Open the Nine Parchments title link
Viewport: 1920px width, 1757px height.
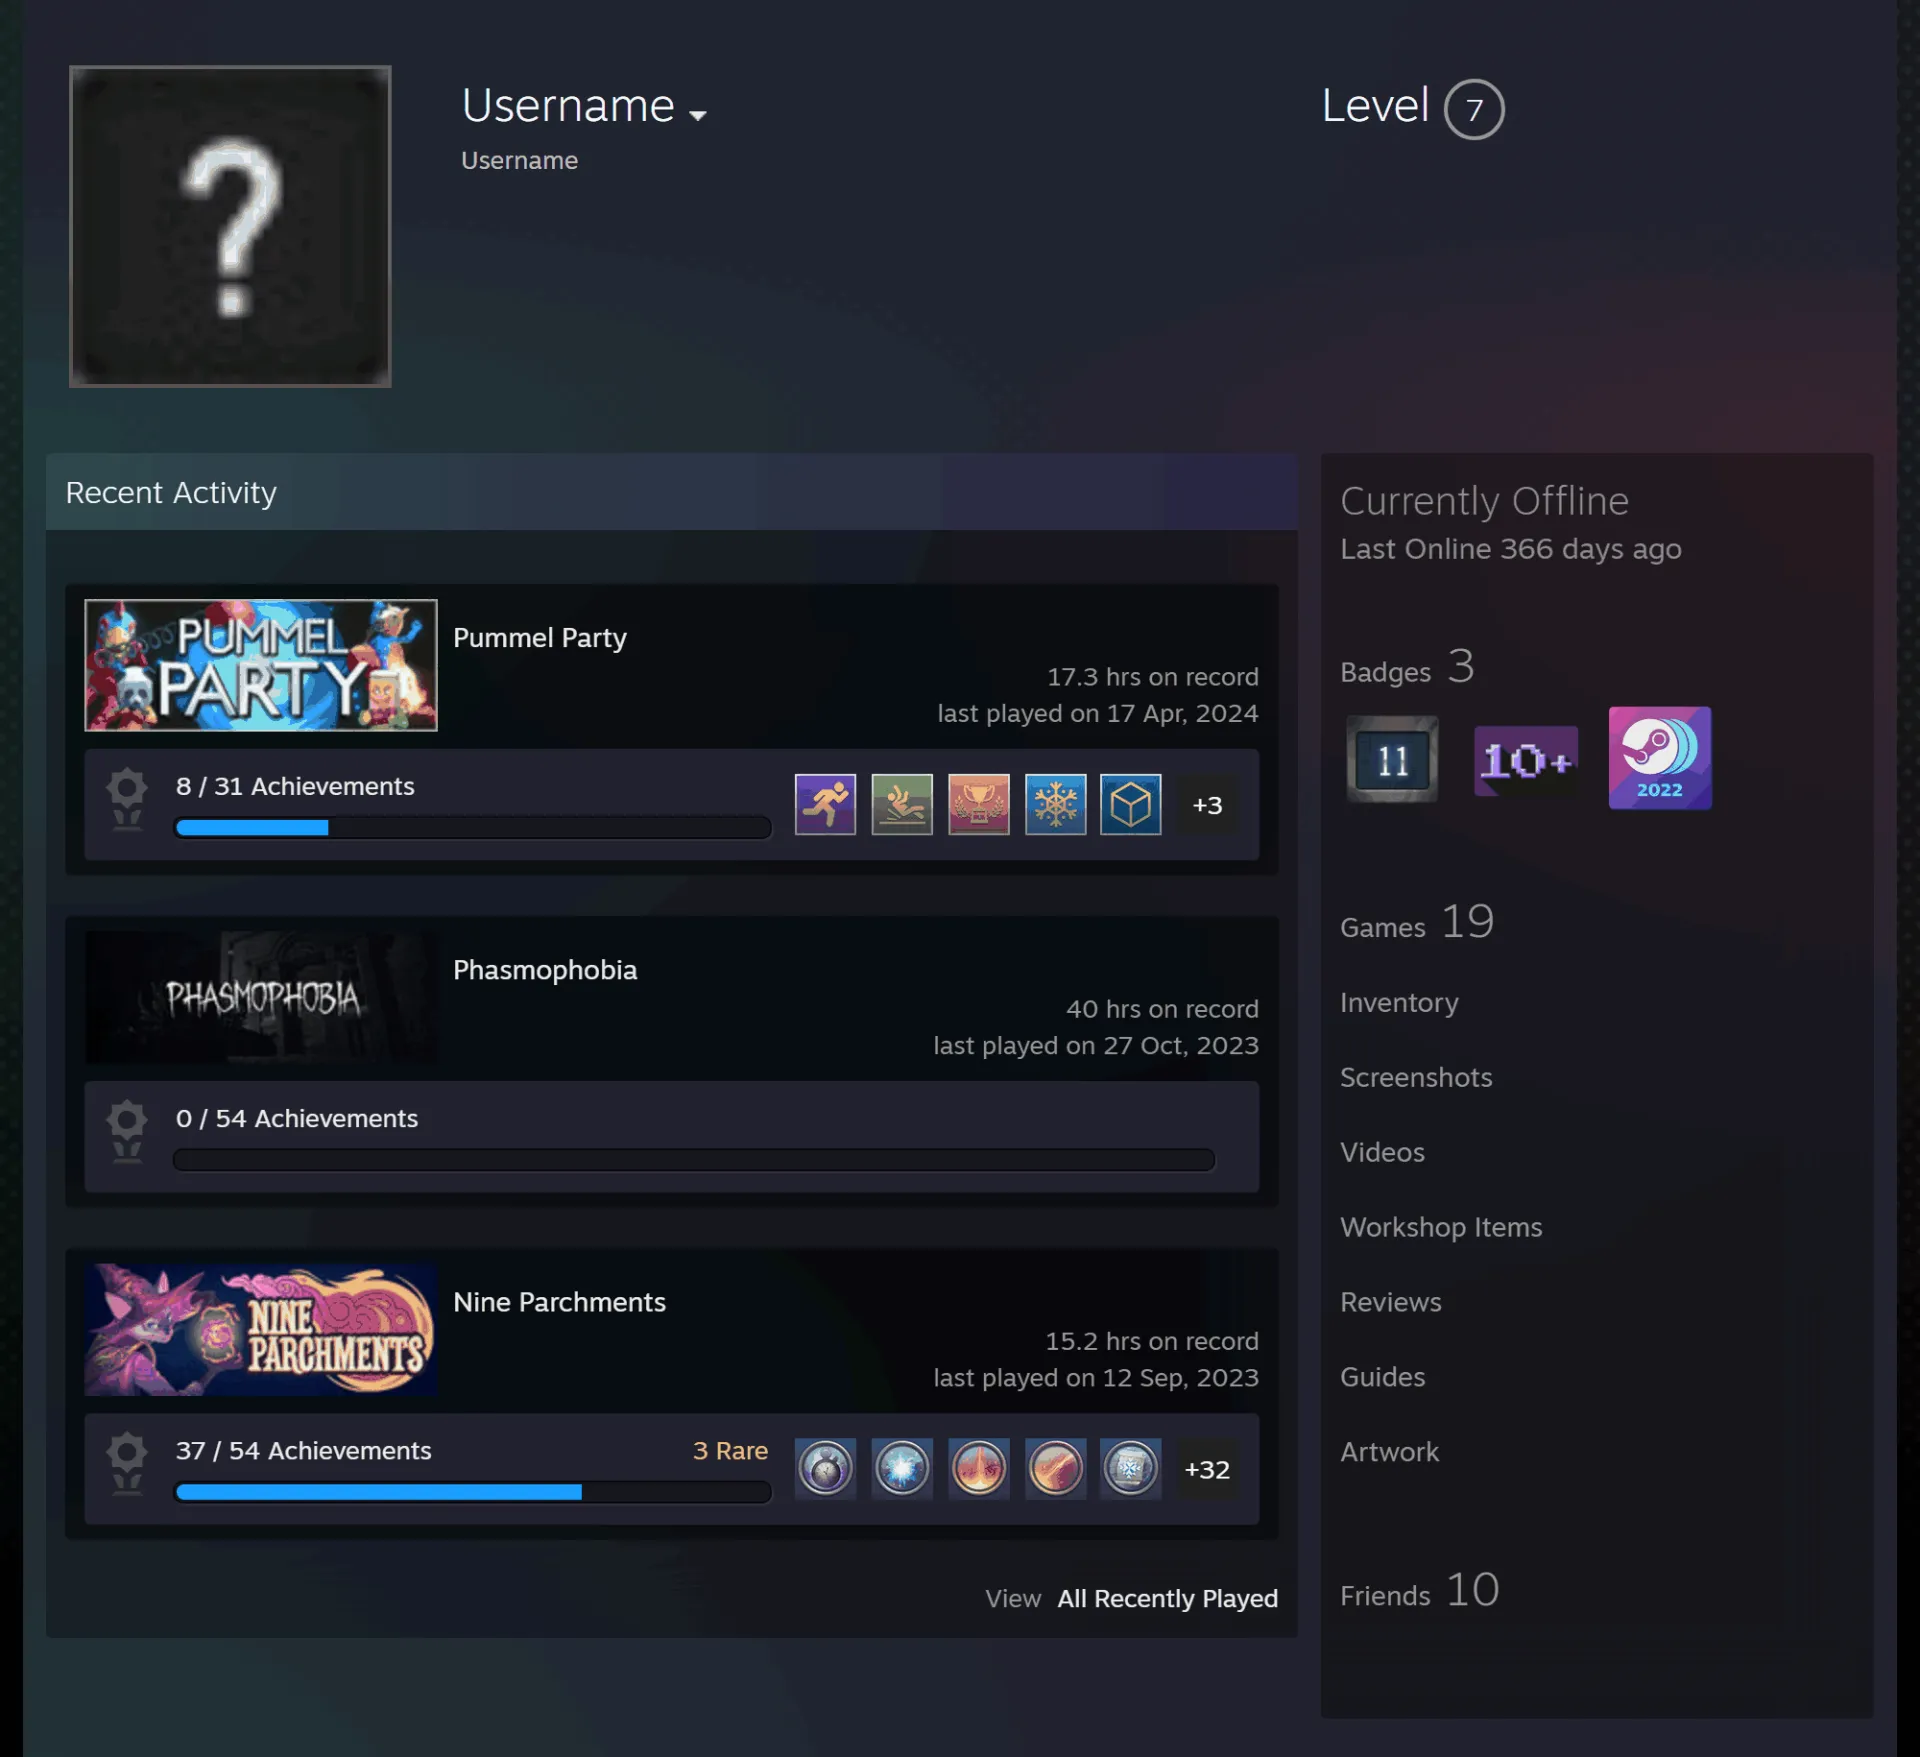coord(559,1302)
